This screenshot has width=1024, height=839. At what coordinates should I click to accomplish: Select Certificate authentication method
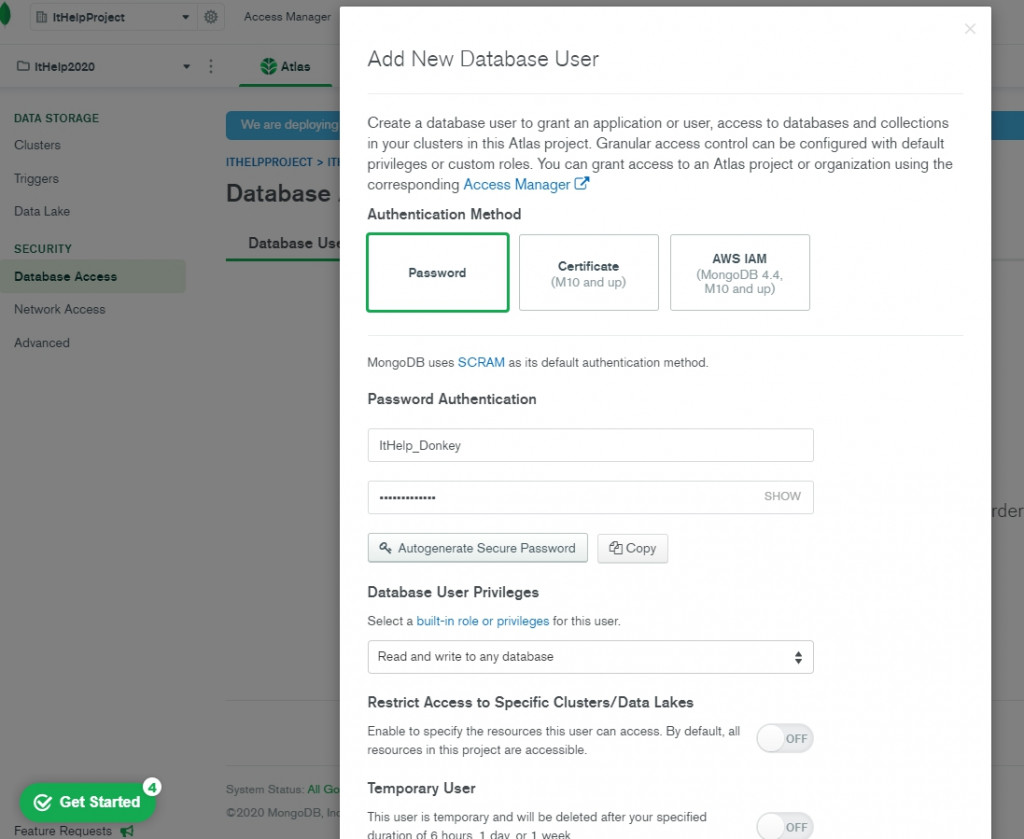click(588, 272)
